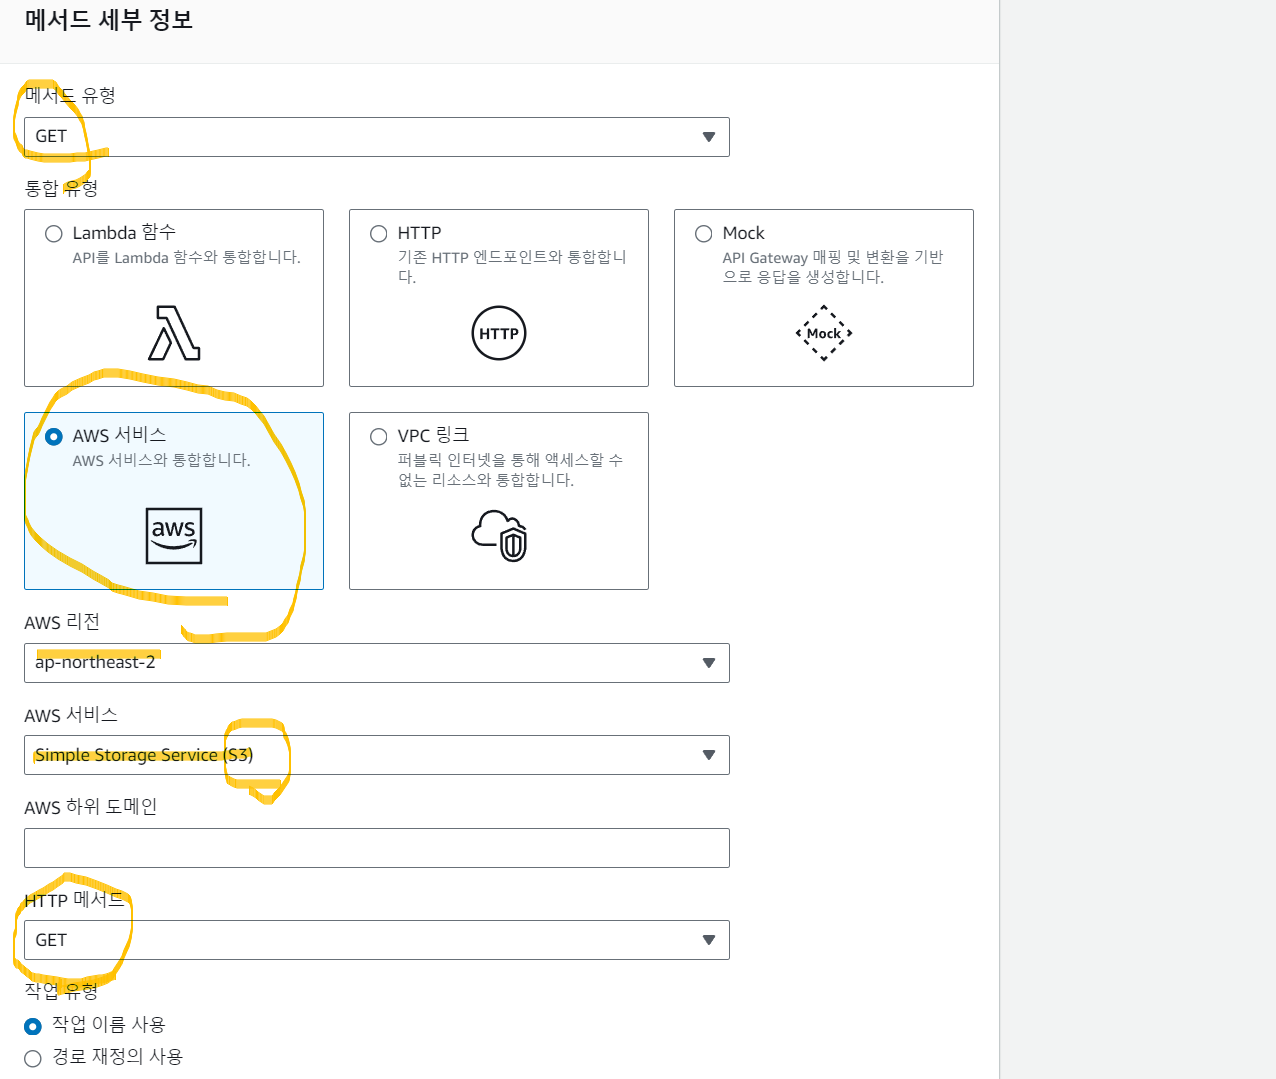This screenshot has width=1276, height=1079.
Task: Select the VPC 링크 radio button
Action: click(x=379, y=437)
